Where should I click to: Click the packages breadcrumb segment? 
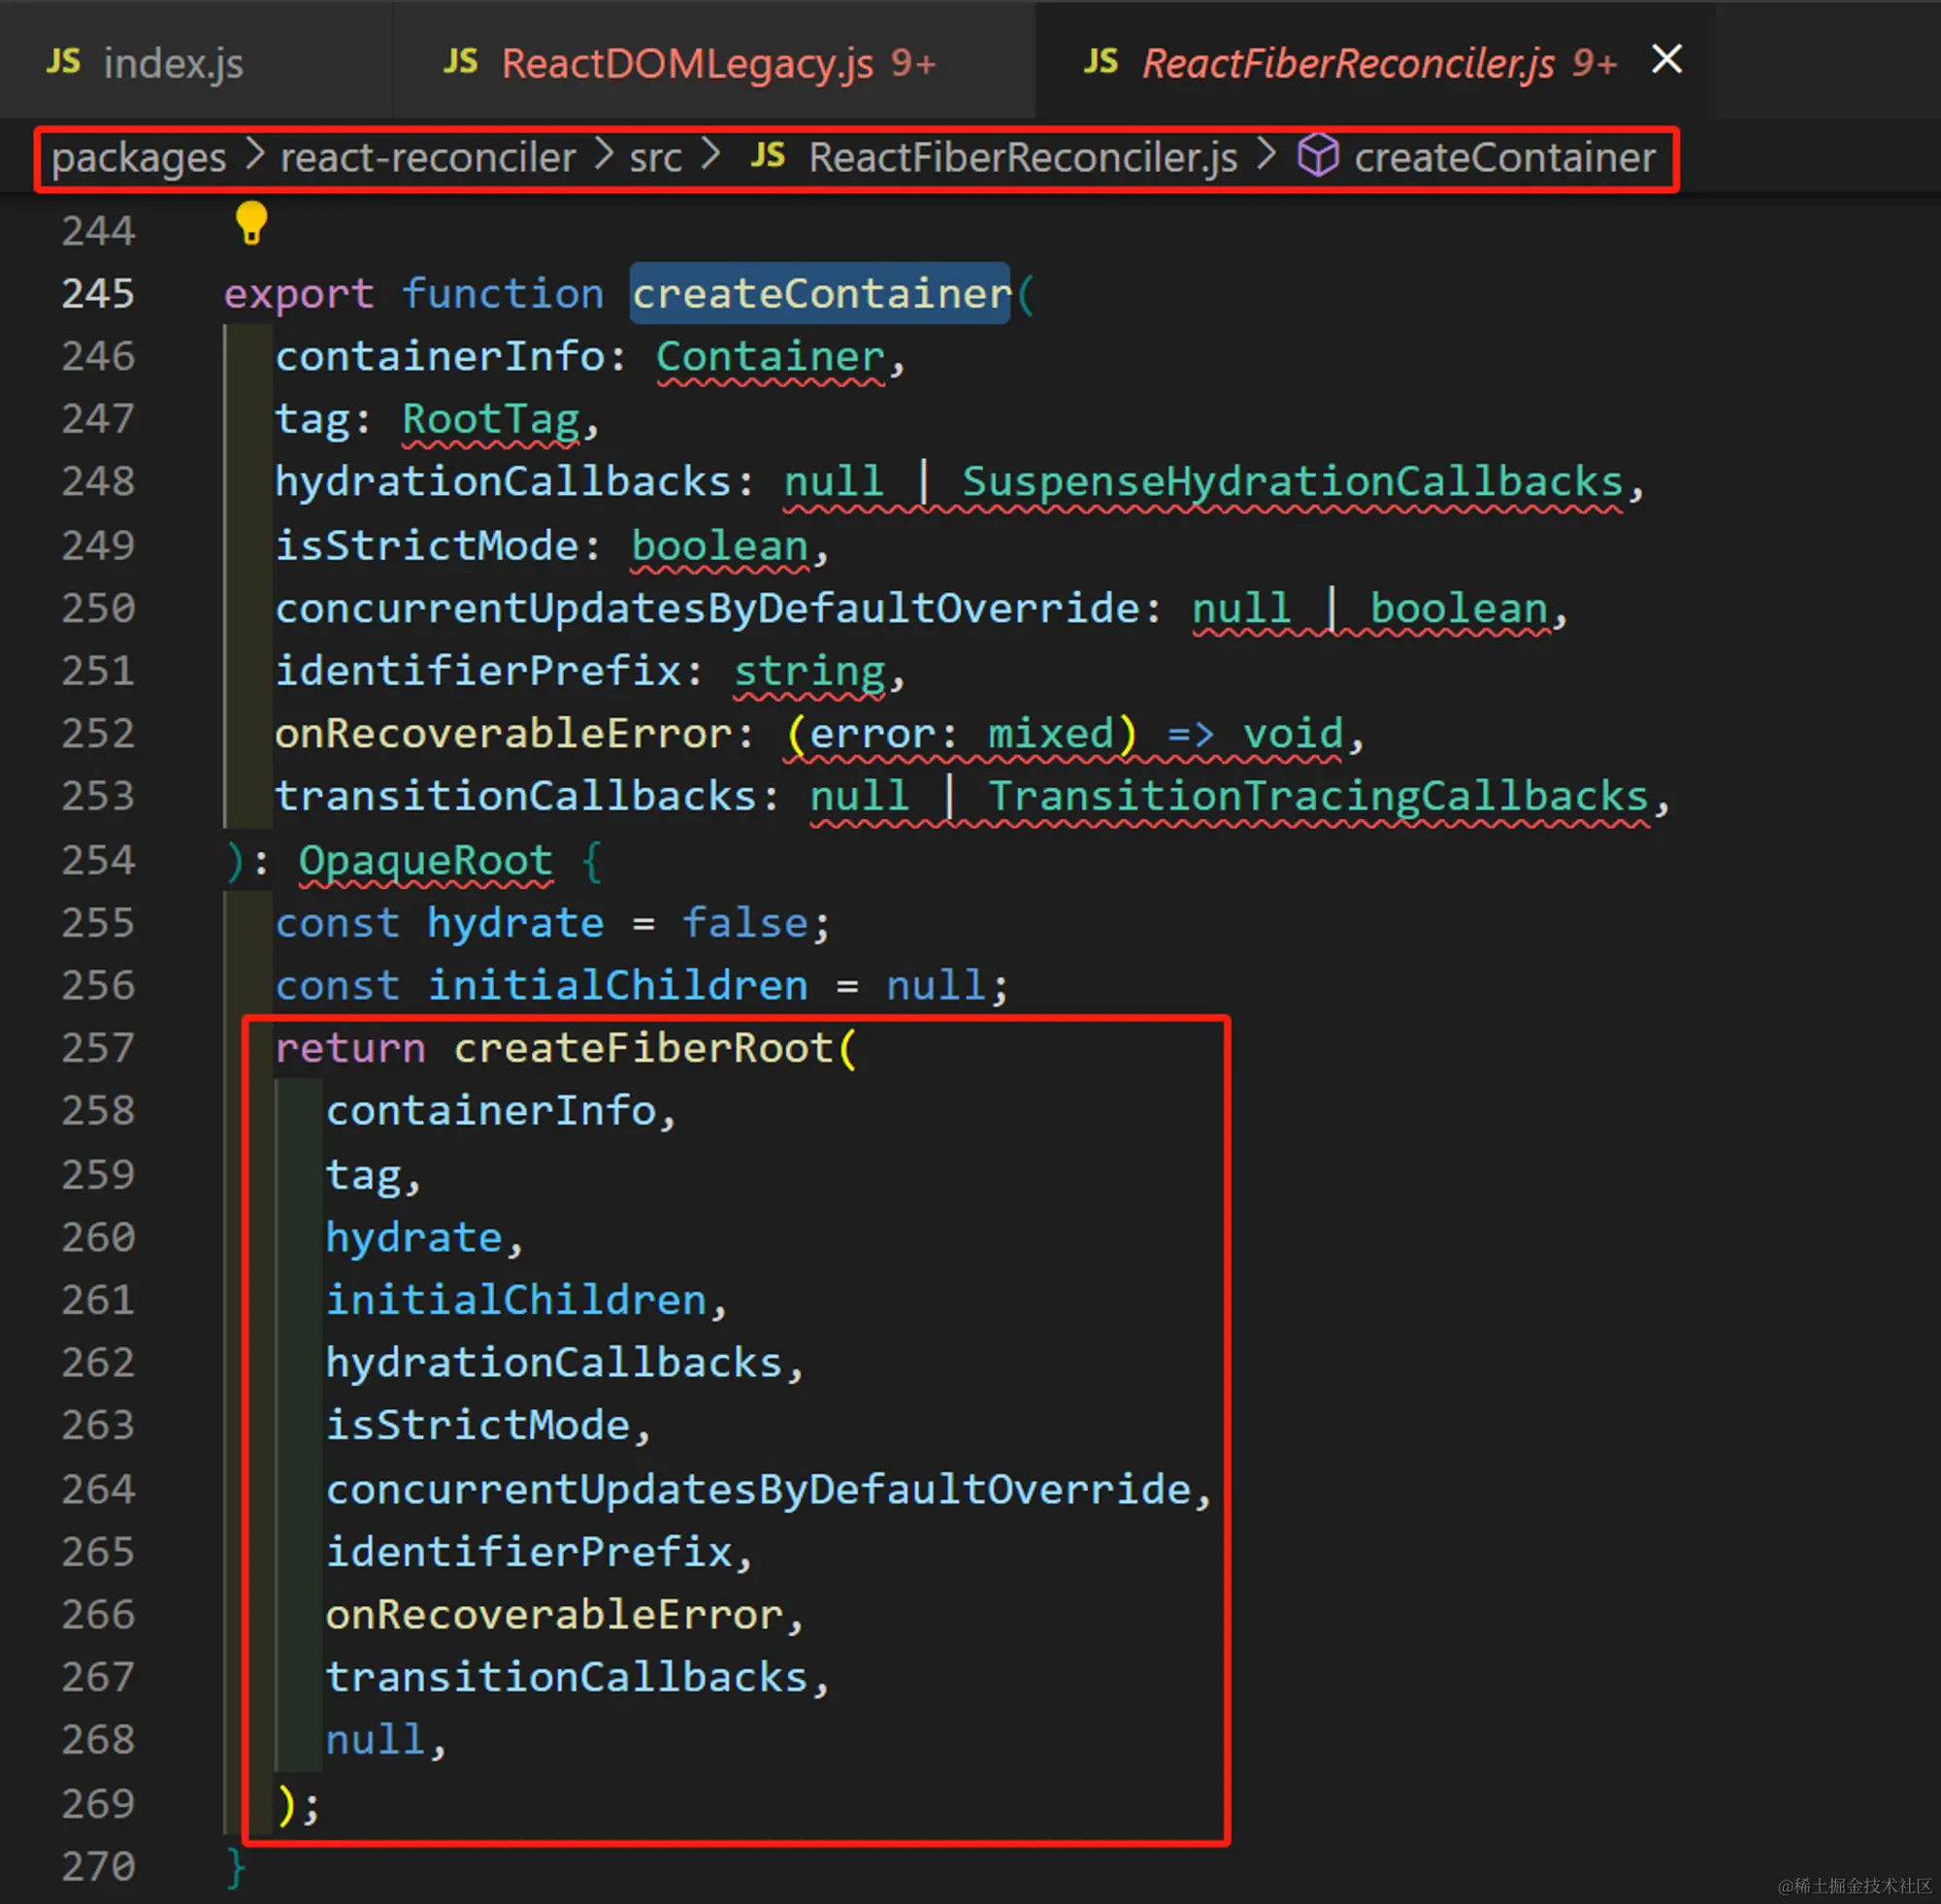pos(138,158)
